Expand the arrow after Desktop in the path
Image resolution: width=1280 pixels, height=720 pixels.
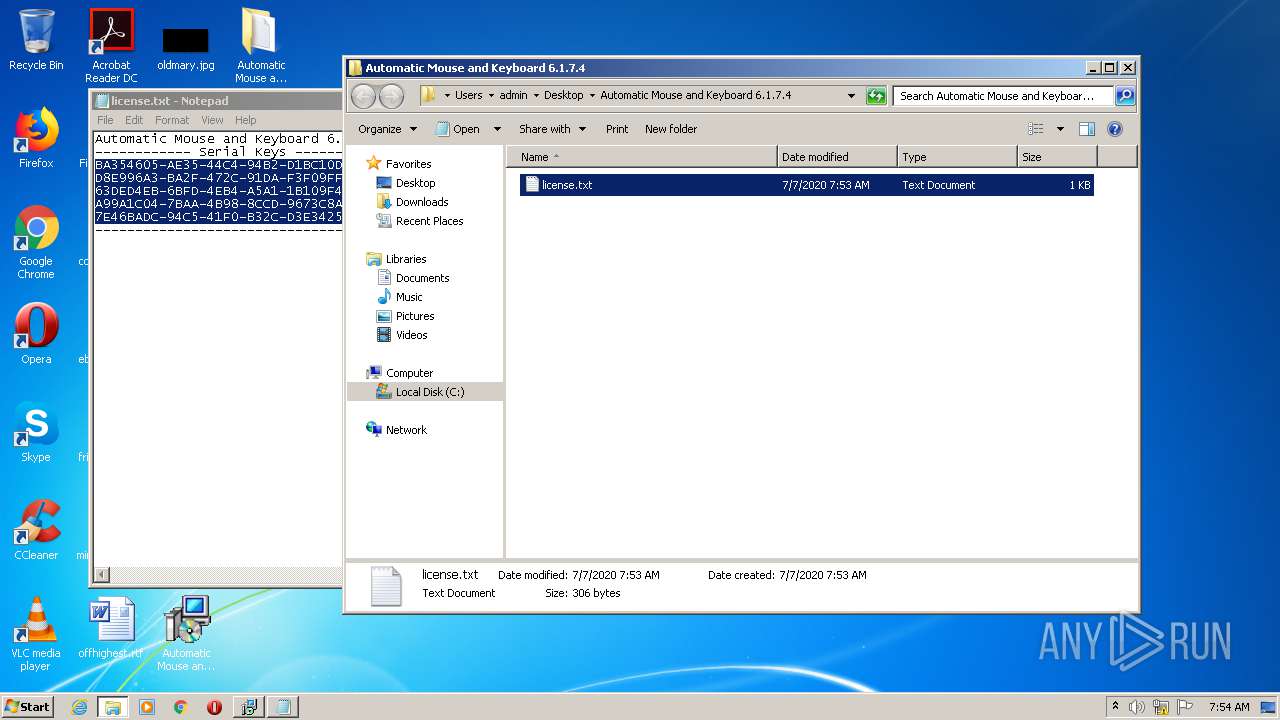click(592, 96)
